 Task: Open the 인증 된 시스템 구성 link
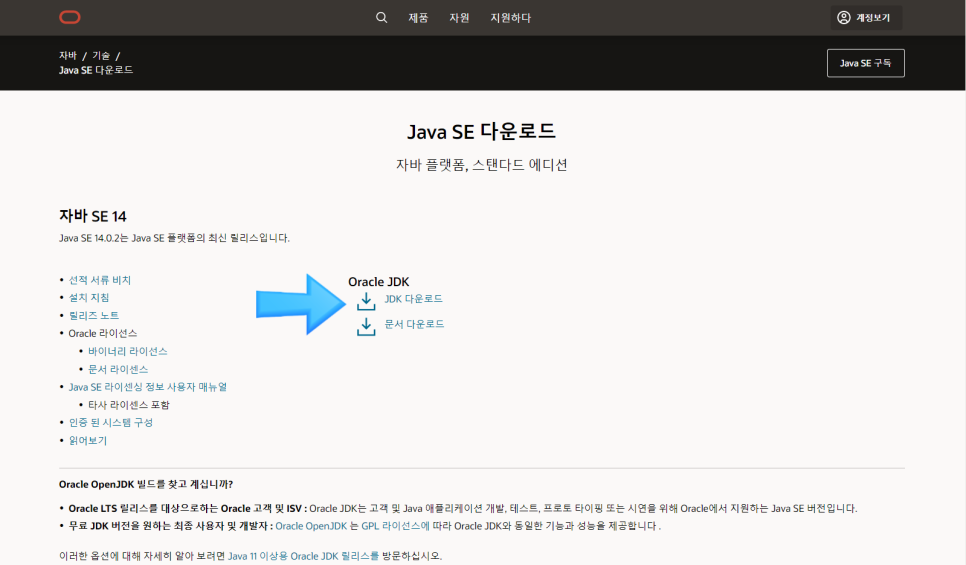(110, 423)
